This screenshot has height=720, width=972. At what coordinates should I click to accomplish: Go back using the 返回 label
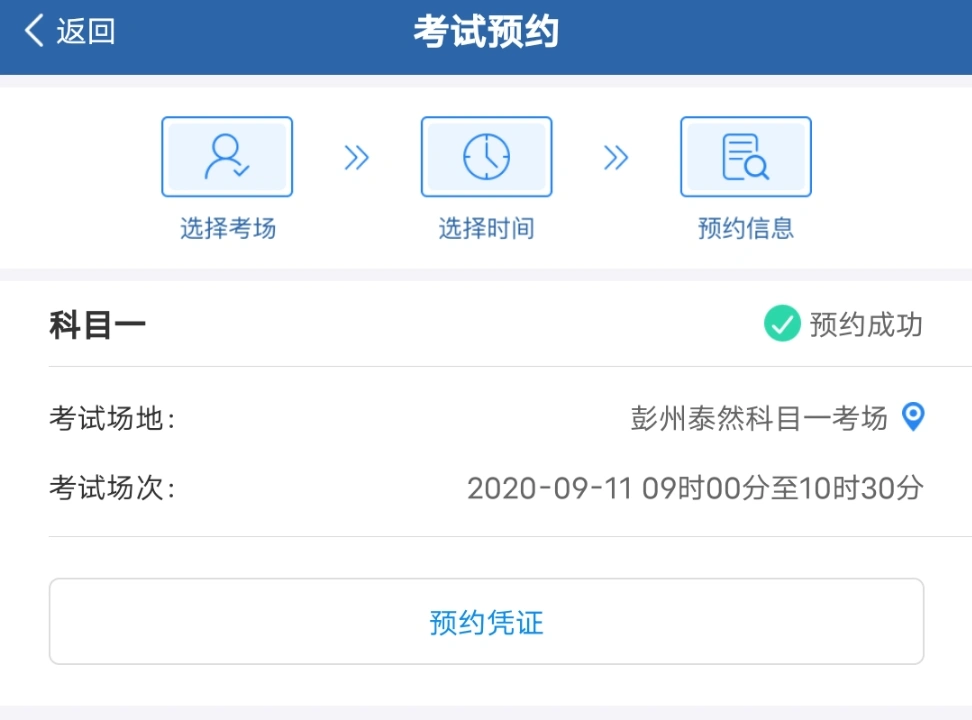tap(86, 31)
